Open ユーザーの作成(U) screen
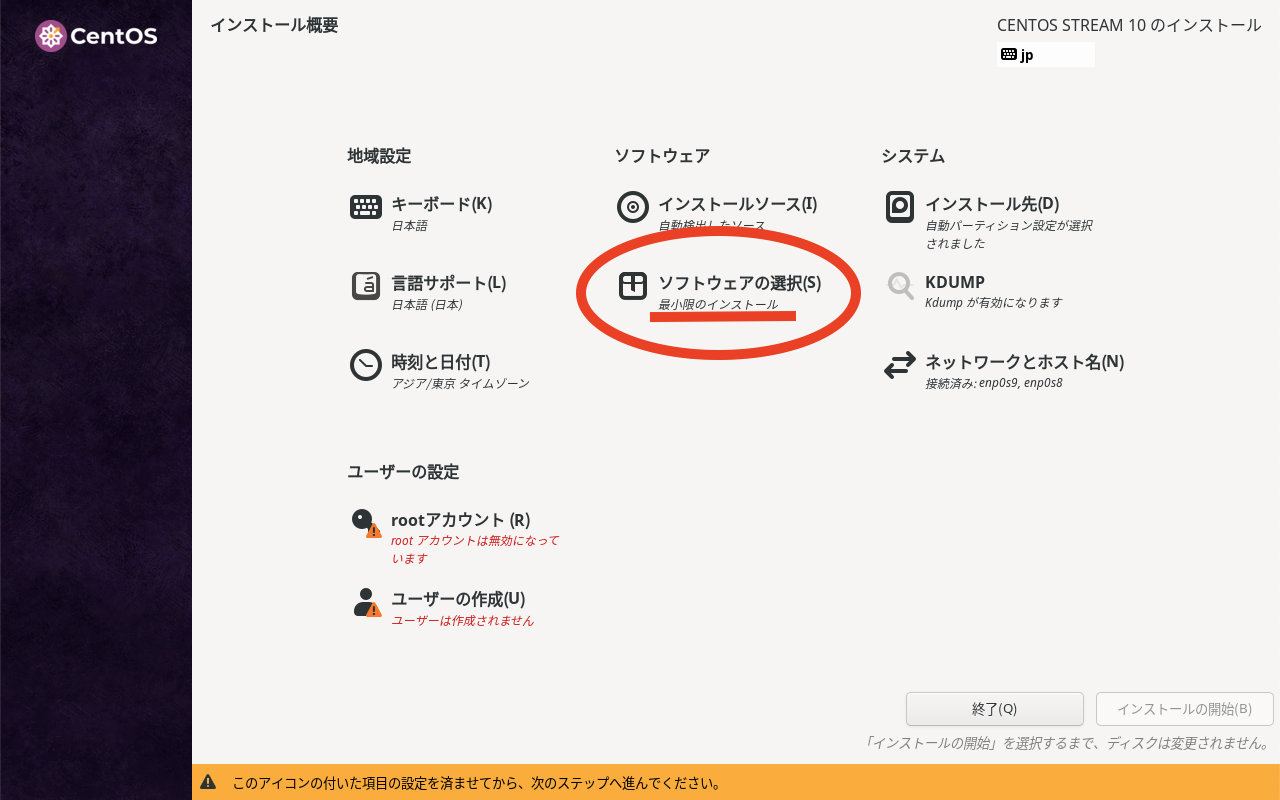The height and width of the screenshot is (800, 1280). coord(458,599)
